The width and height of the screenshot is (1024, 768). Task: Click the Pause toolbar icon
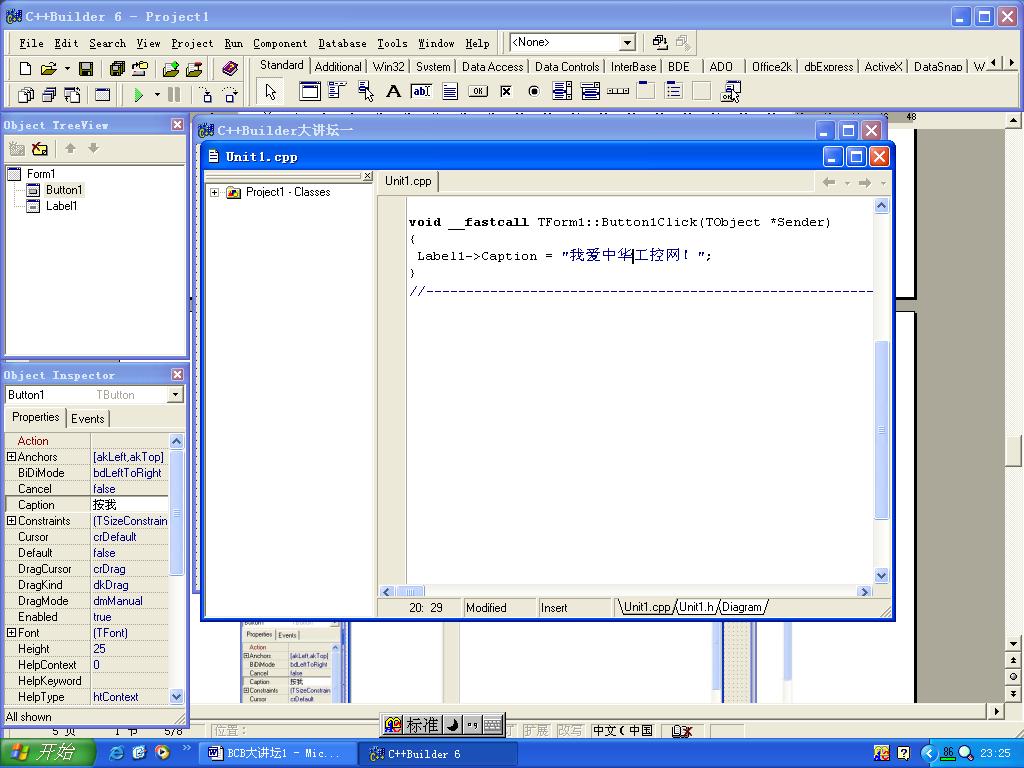click(x=174, y=95)
